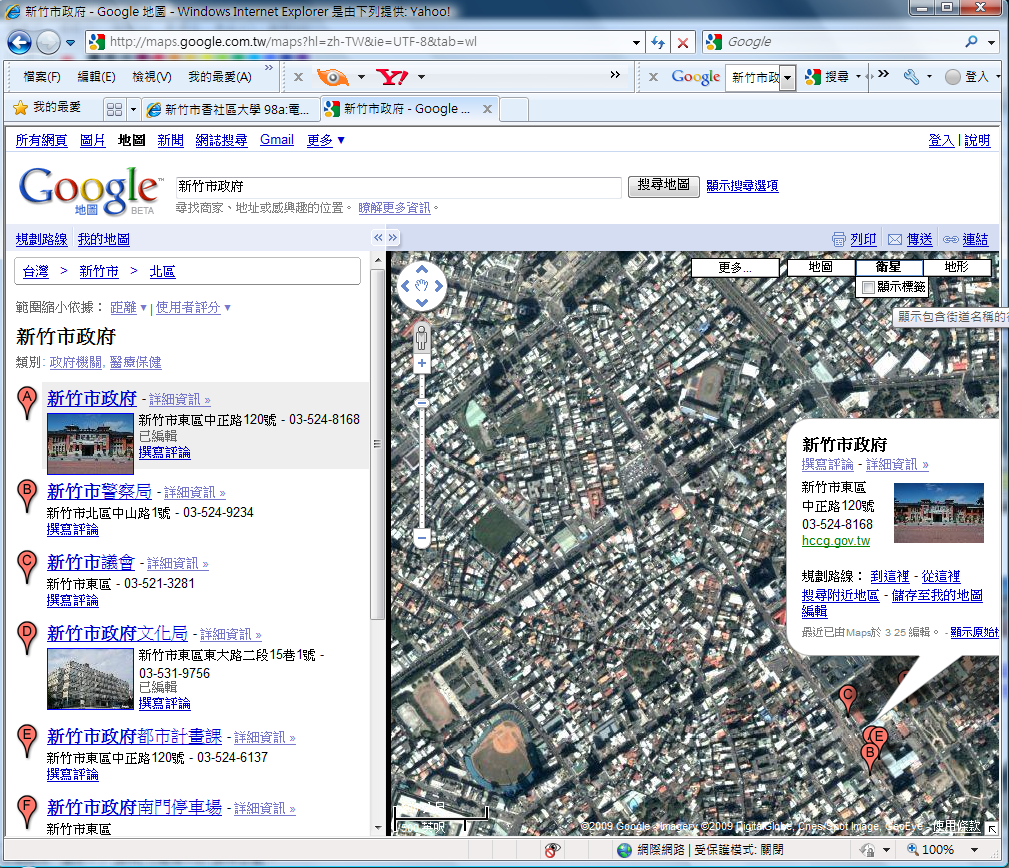The width and height of the screenshot is (1009, 868).
Task: Open the Google toolbar search box dropdown
Action: click(x=788, y=78)
